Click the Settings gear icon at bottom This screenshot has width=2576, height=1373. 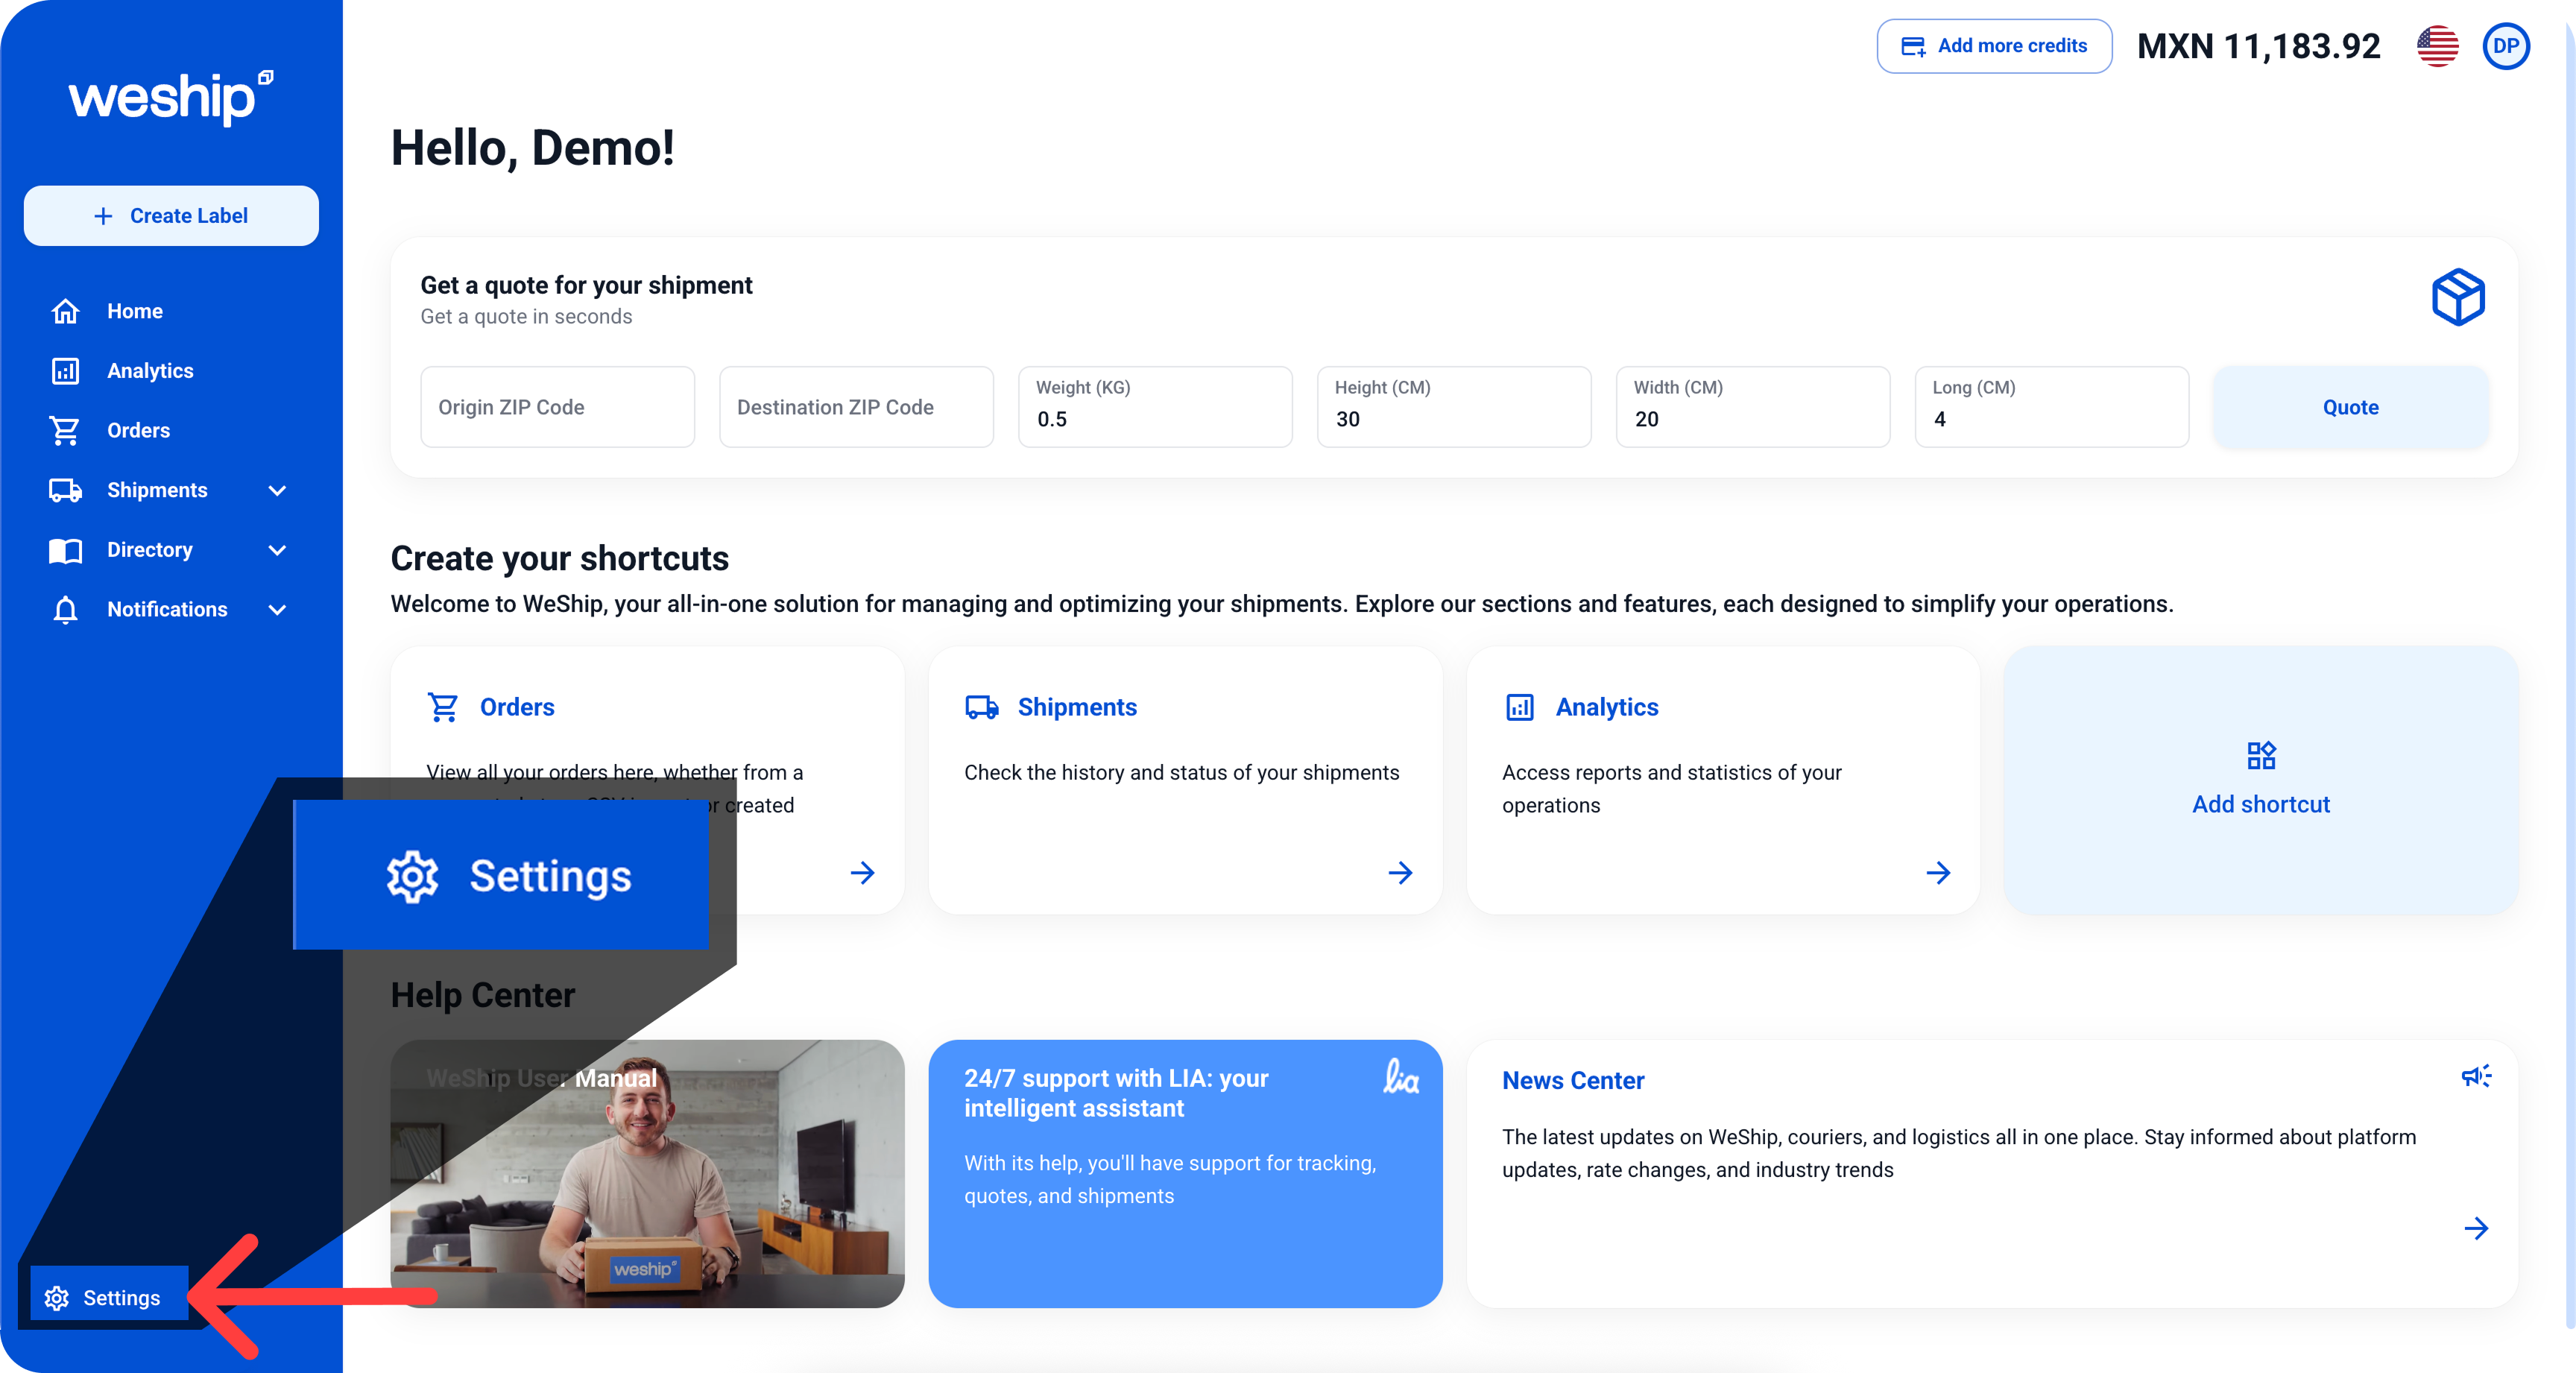point(57,1297)
